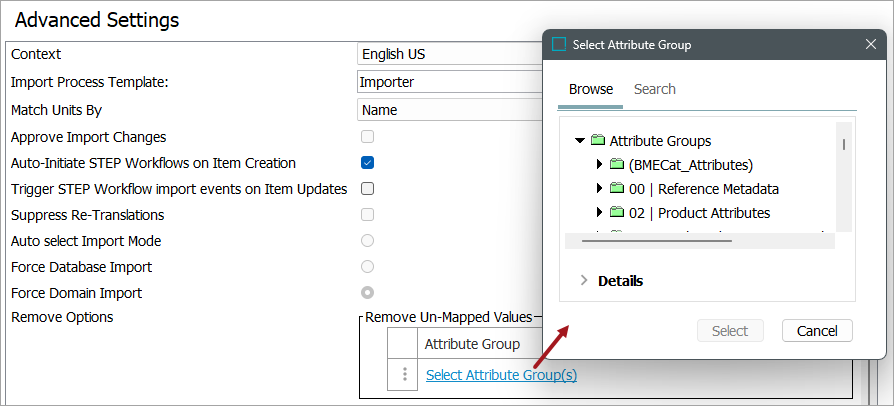The width and height of the screenshot is (894, 406).
Task: Close the Select Attribute Group dialog
Action: 871,44
